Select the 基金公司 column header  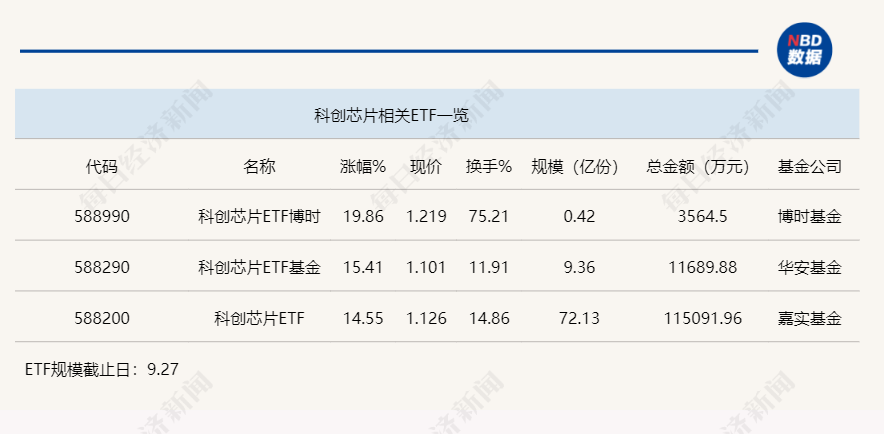[809, 166]
